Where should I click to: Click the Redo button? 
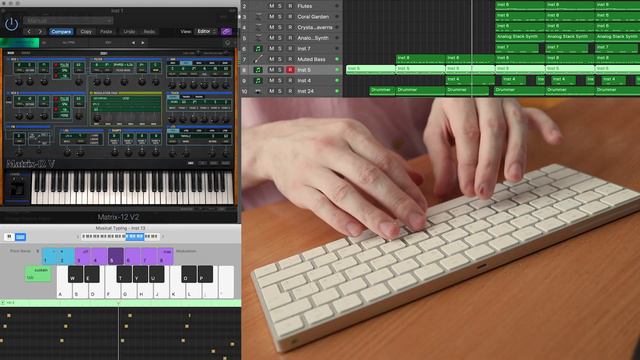click(x=149, y=31)
